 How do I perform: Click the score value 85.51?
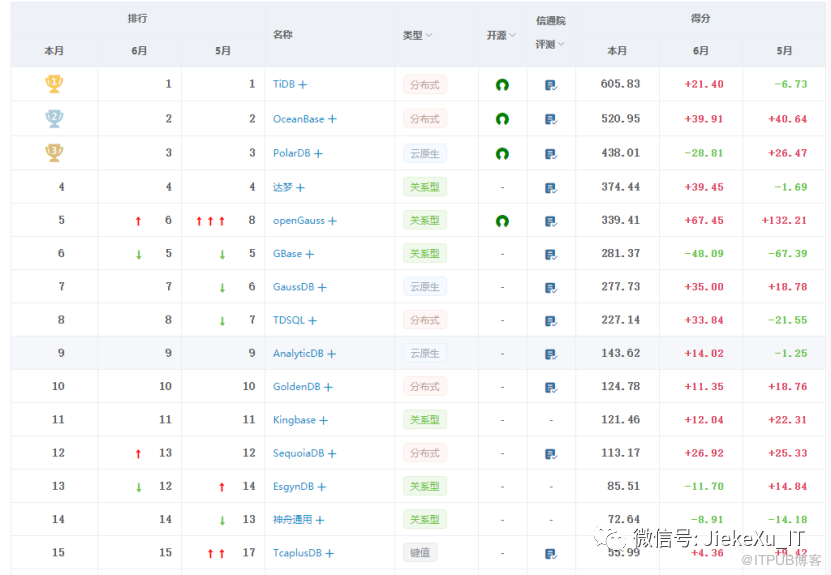pyautogui.click(x=623, y=486)
